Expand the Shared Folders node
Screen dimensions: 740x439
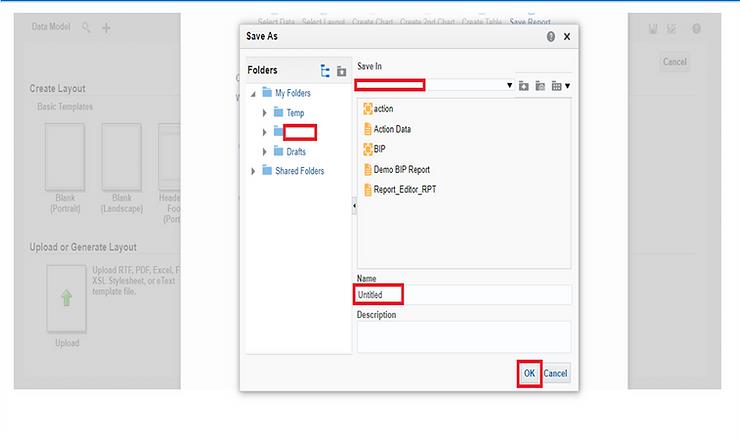[x=253, y=171]
